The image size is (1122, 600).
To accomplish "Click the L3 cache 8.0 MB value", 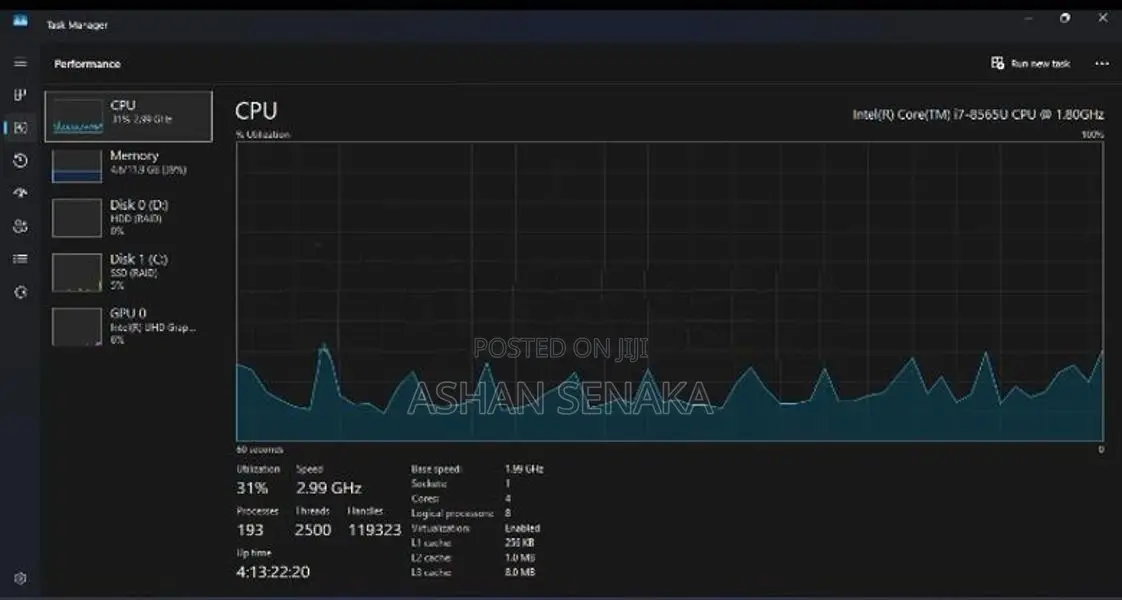I will [x=520, y=572].
